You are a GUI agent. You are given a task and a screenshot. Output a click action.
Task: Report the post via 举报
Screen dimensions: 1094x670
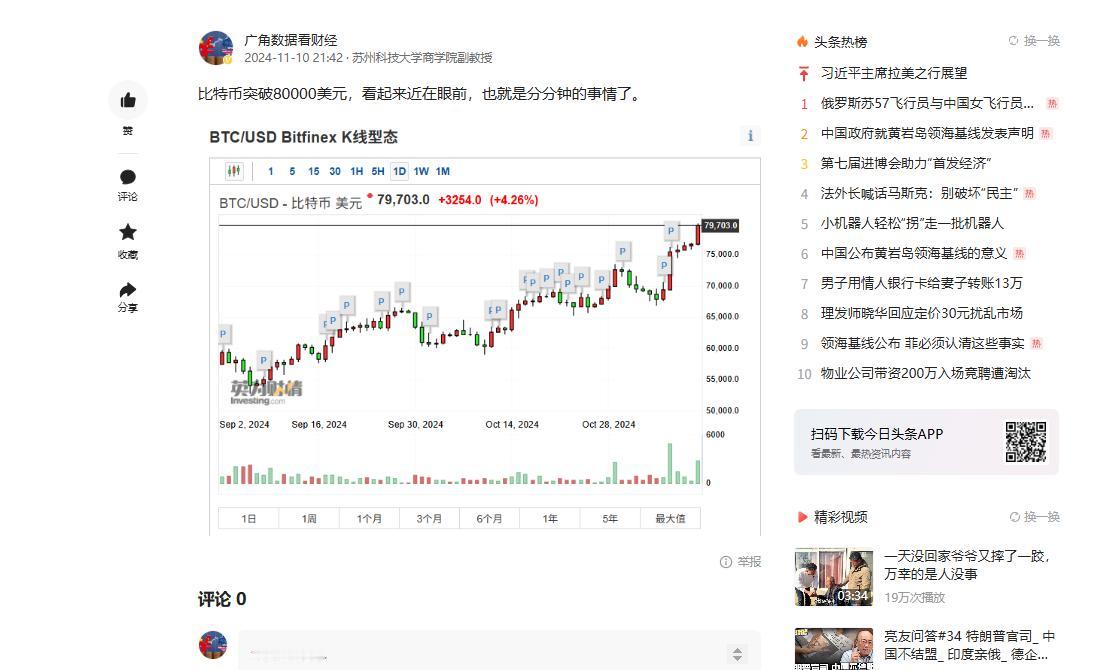click(x=741, y=562)
